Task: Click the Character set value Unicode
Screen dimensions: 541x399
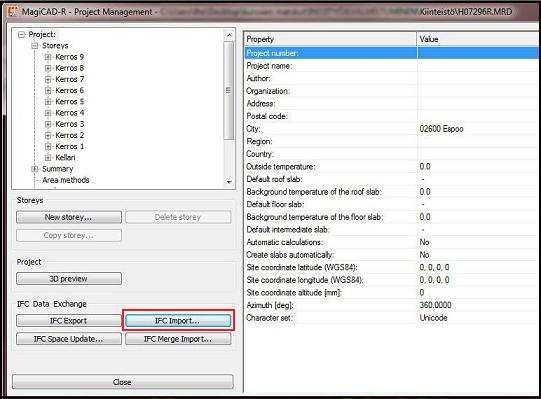Action: 433,318
